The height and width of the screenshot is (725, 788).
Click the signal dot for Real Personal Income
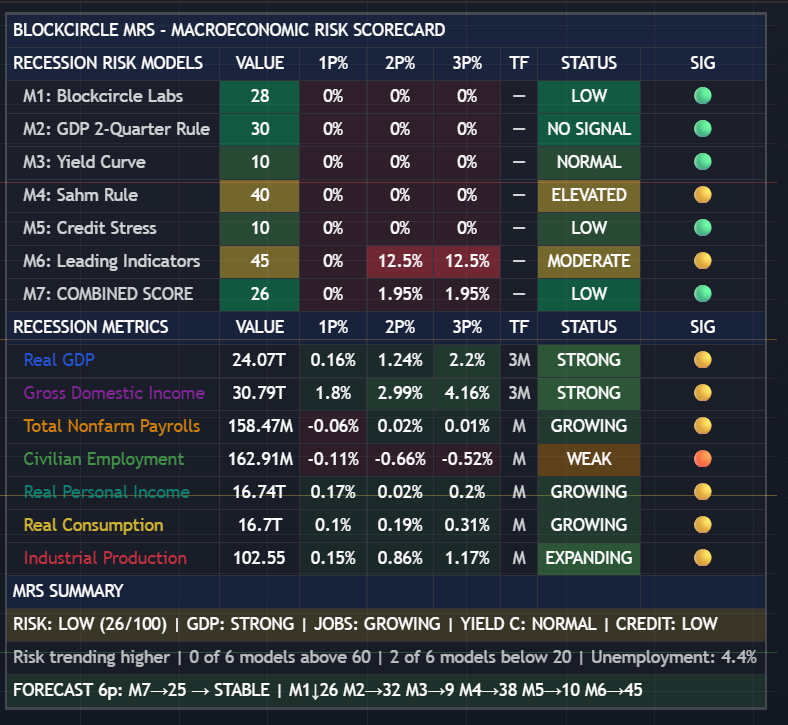pyautogui.click(x=703, y=491)
